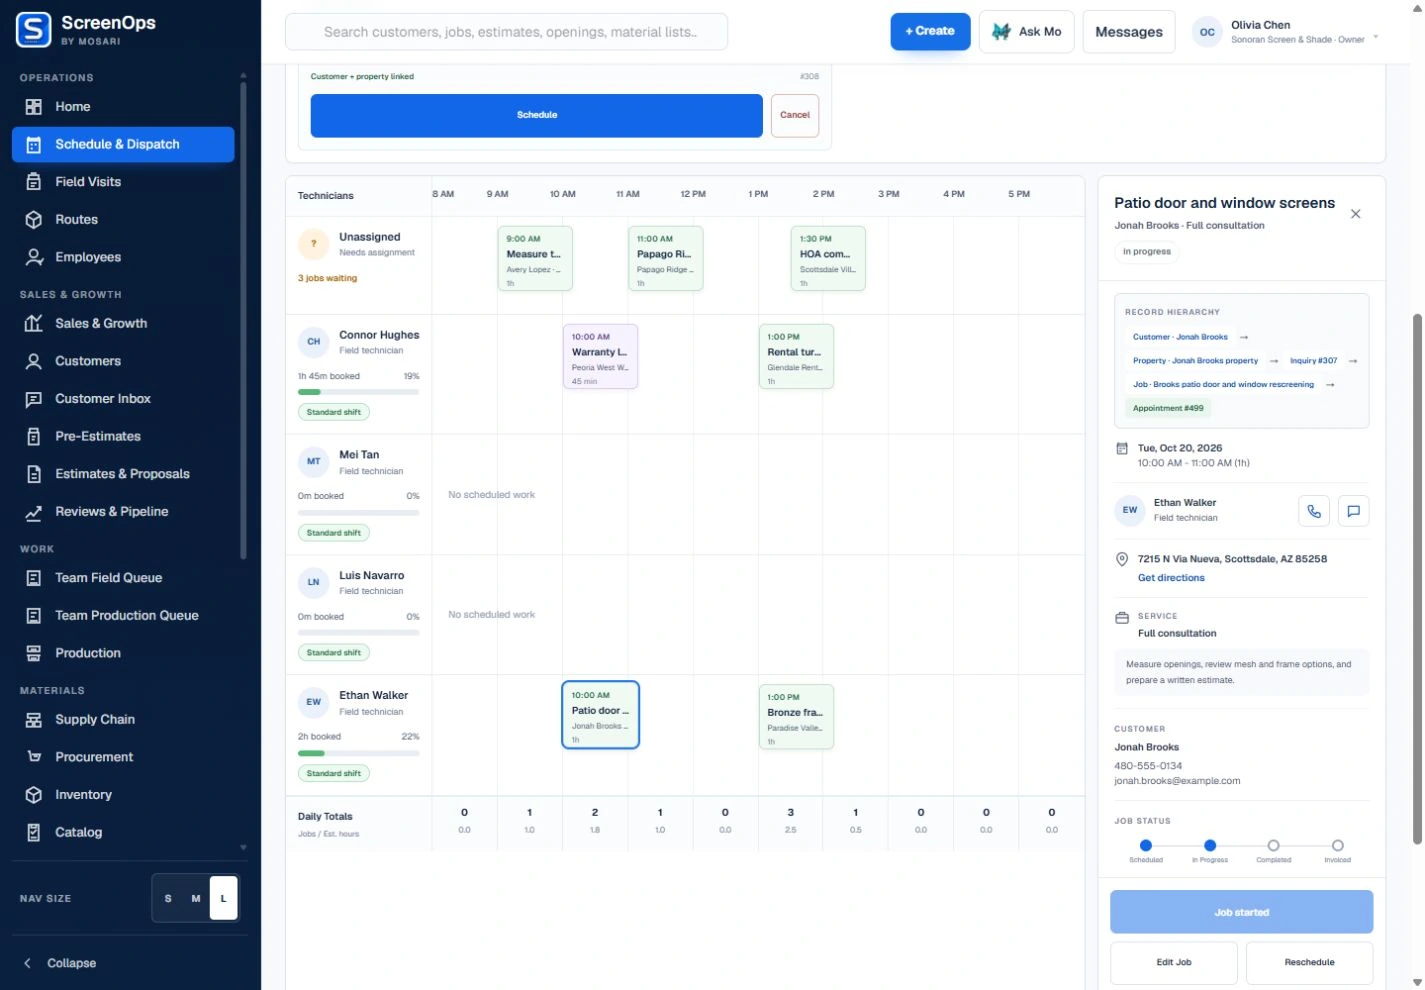The height and width of the screenshot is (990, 1425).
Task: Select the Invoiced job status step
Action: tap(1338, 846)
